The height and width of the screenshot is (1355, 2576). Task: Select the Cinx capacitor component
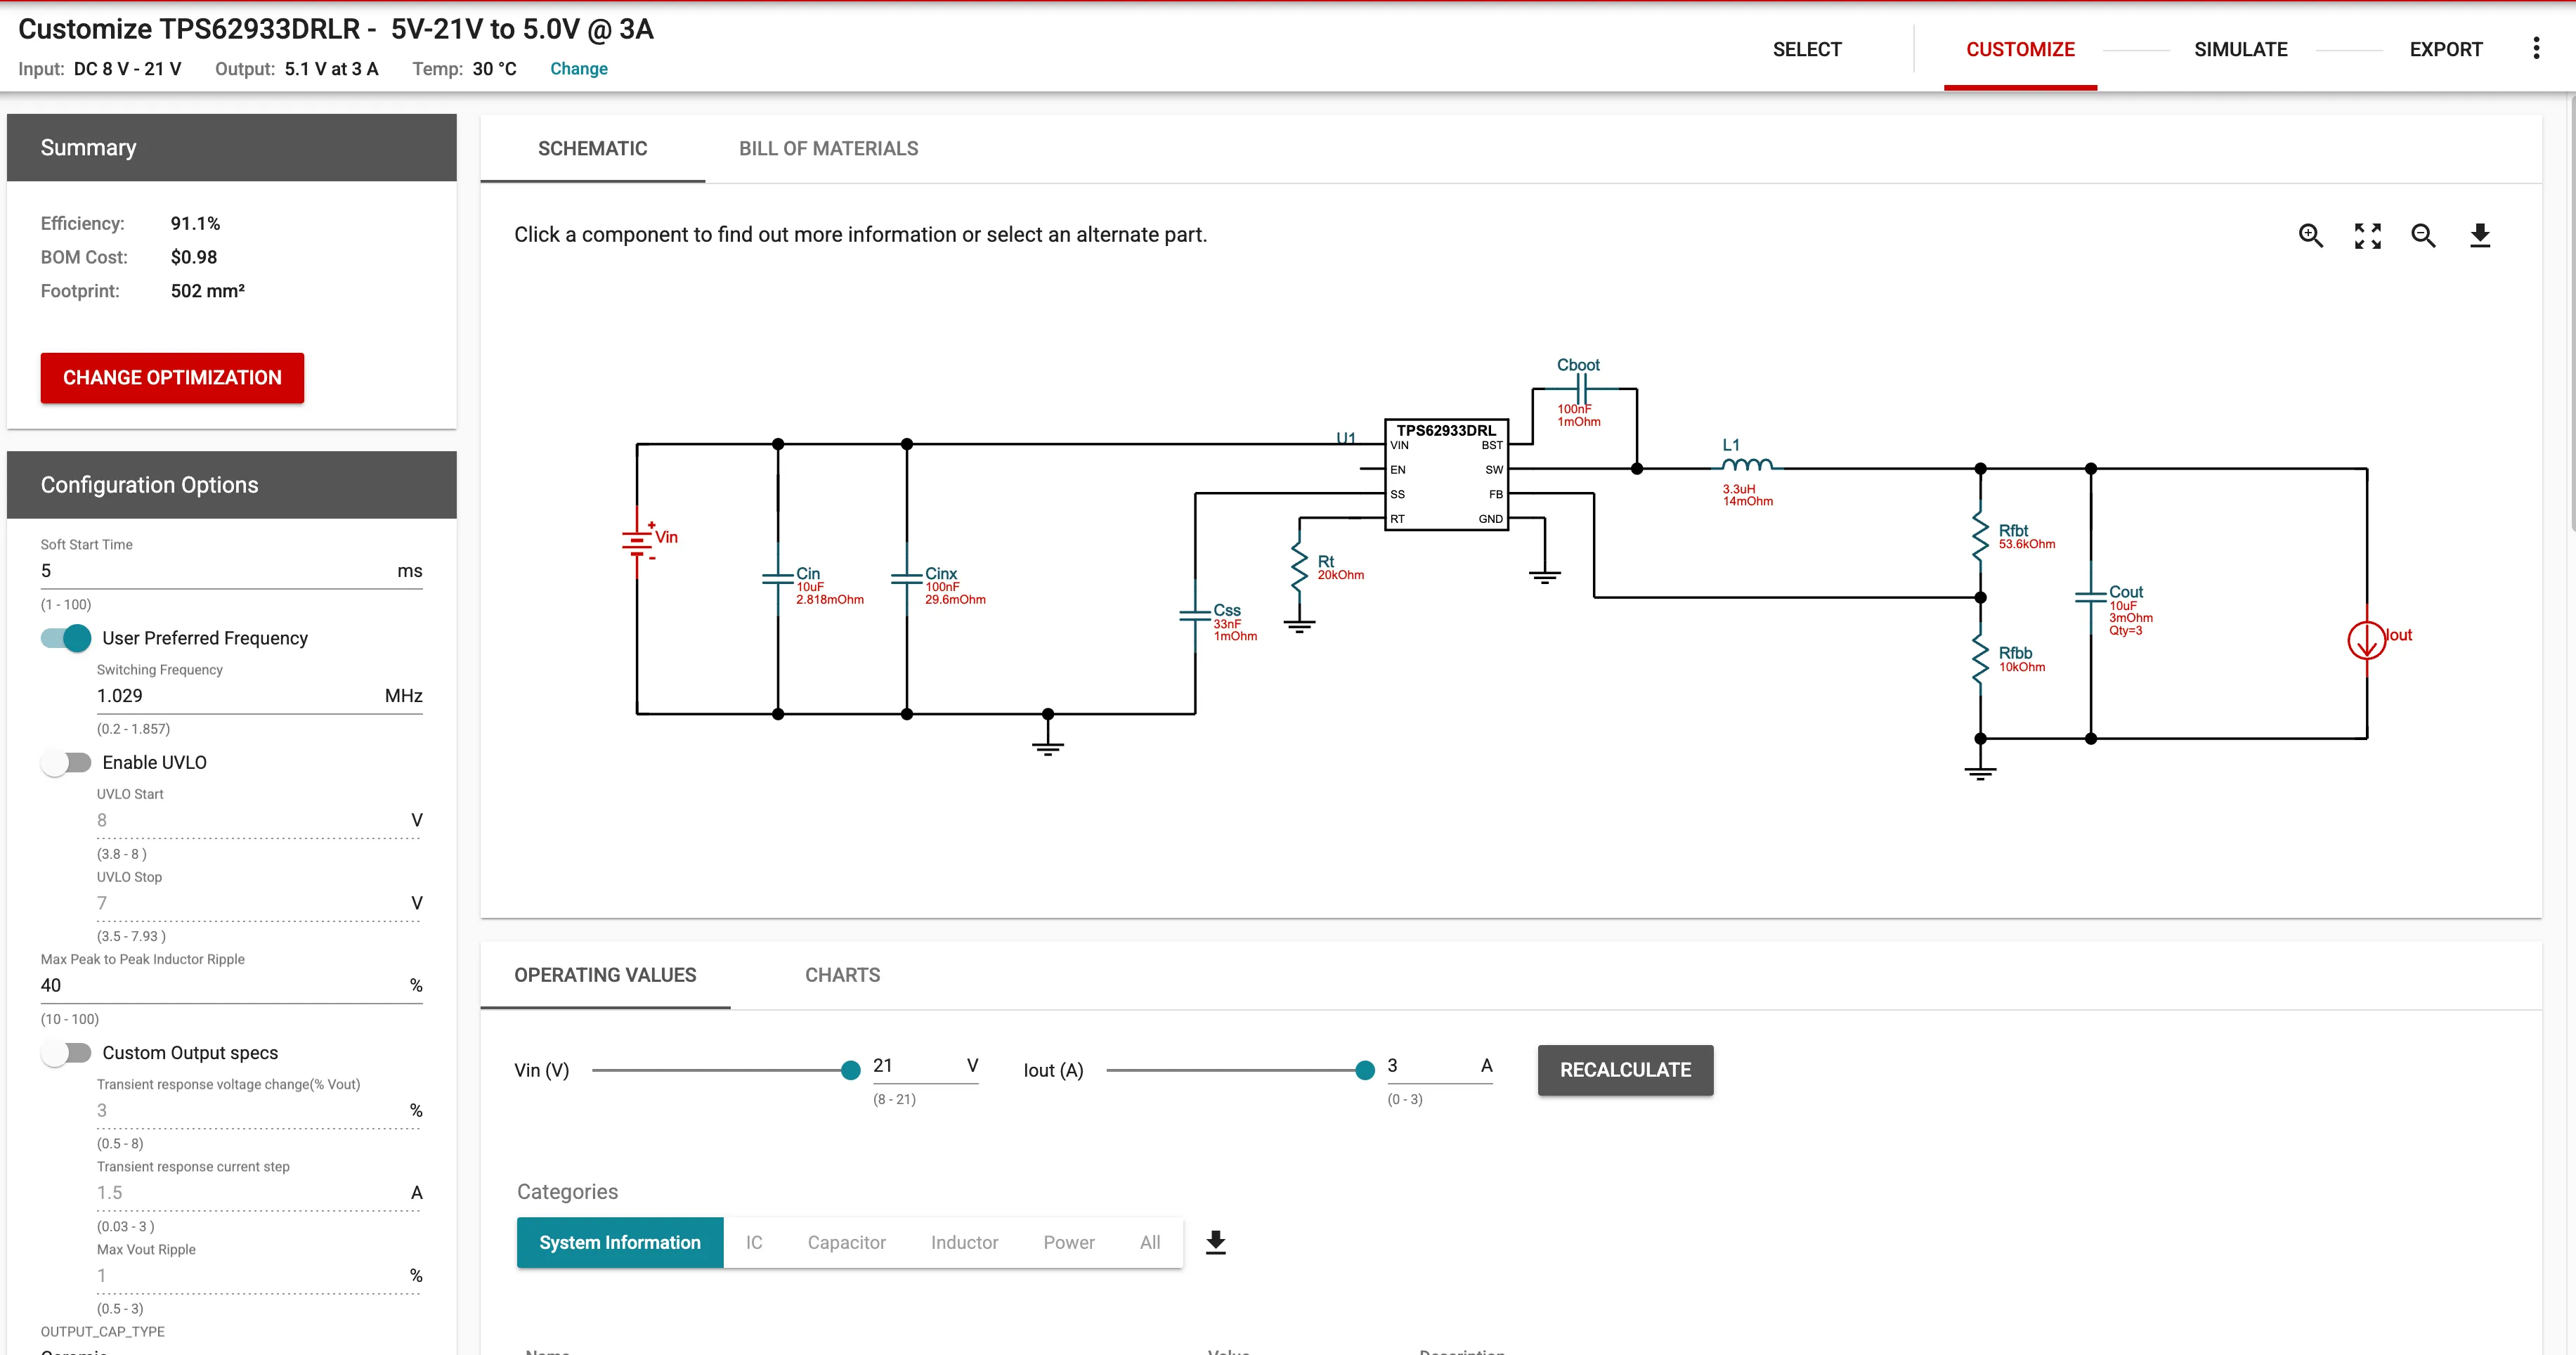pos(907,578)
